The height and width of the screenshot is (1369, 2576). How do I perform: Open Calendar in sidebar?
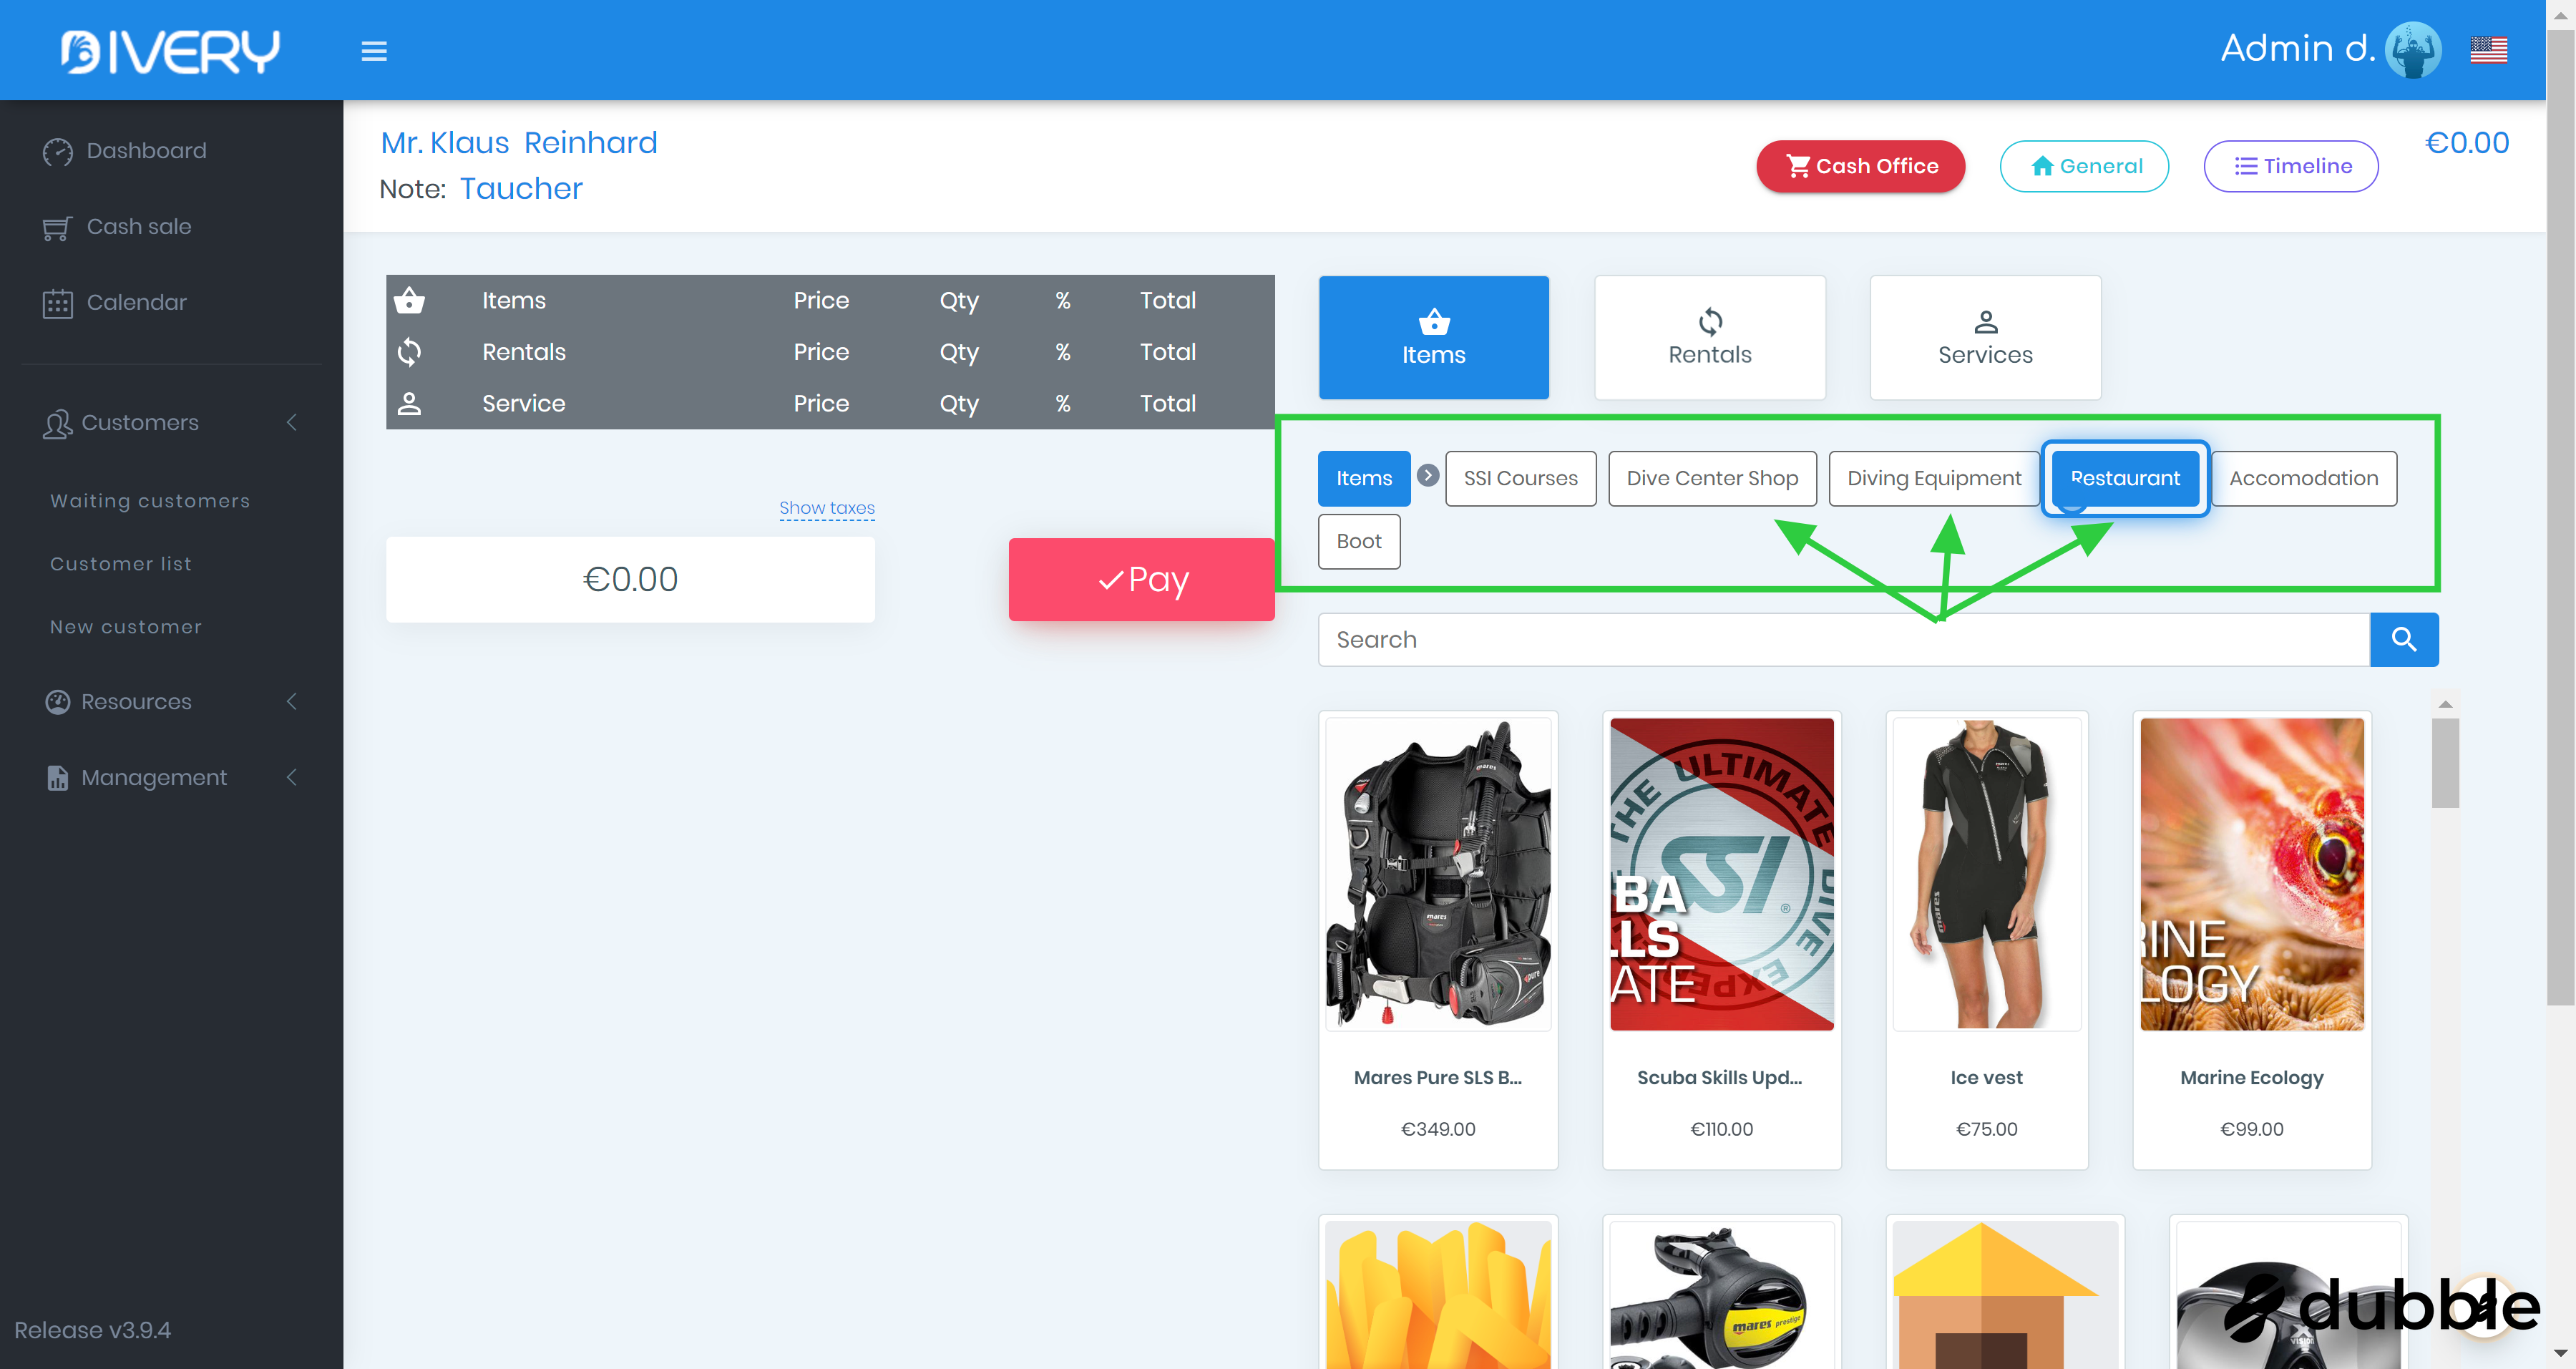[x=136, y=303]
